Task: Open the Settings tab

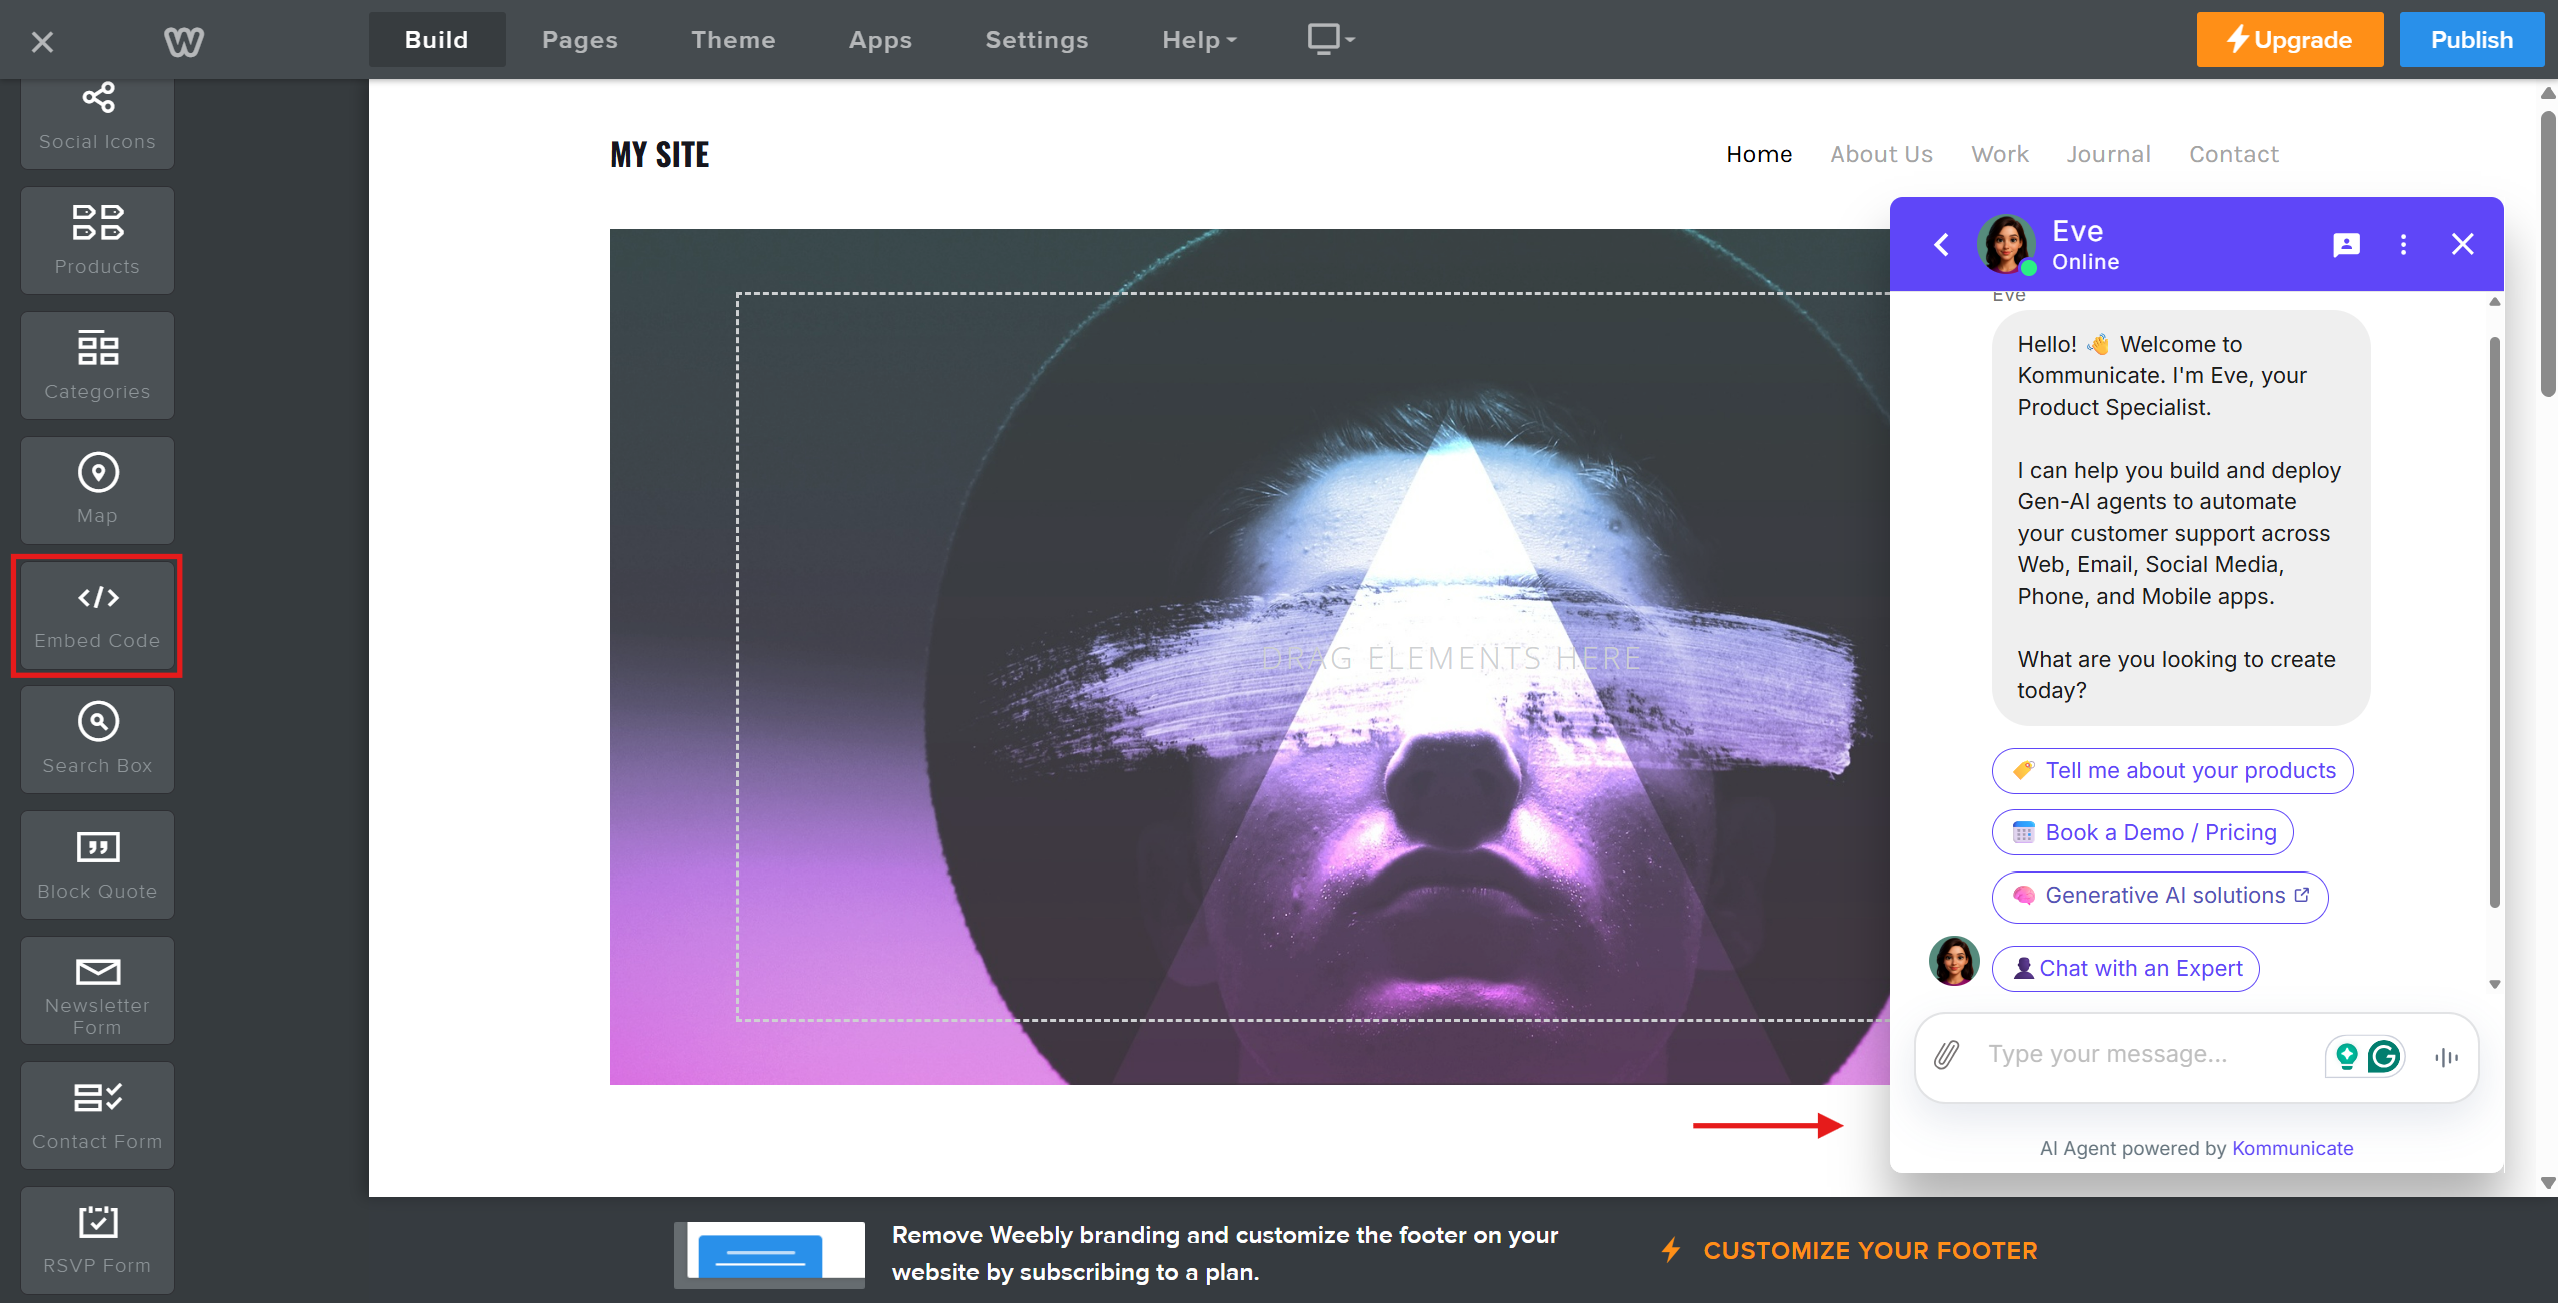Action: [1036, 40]
